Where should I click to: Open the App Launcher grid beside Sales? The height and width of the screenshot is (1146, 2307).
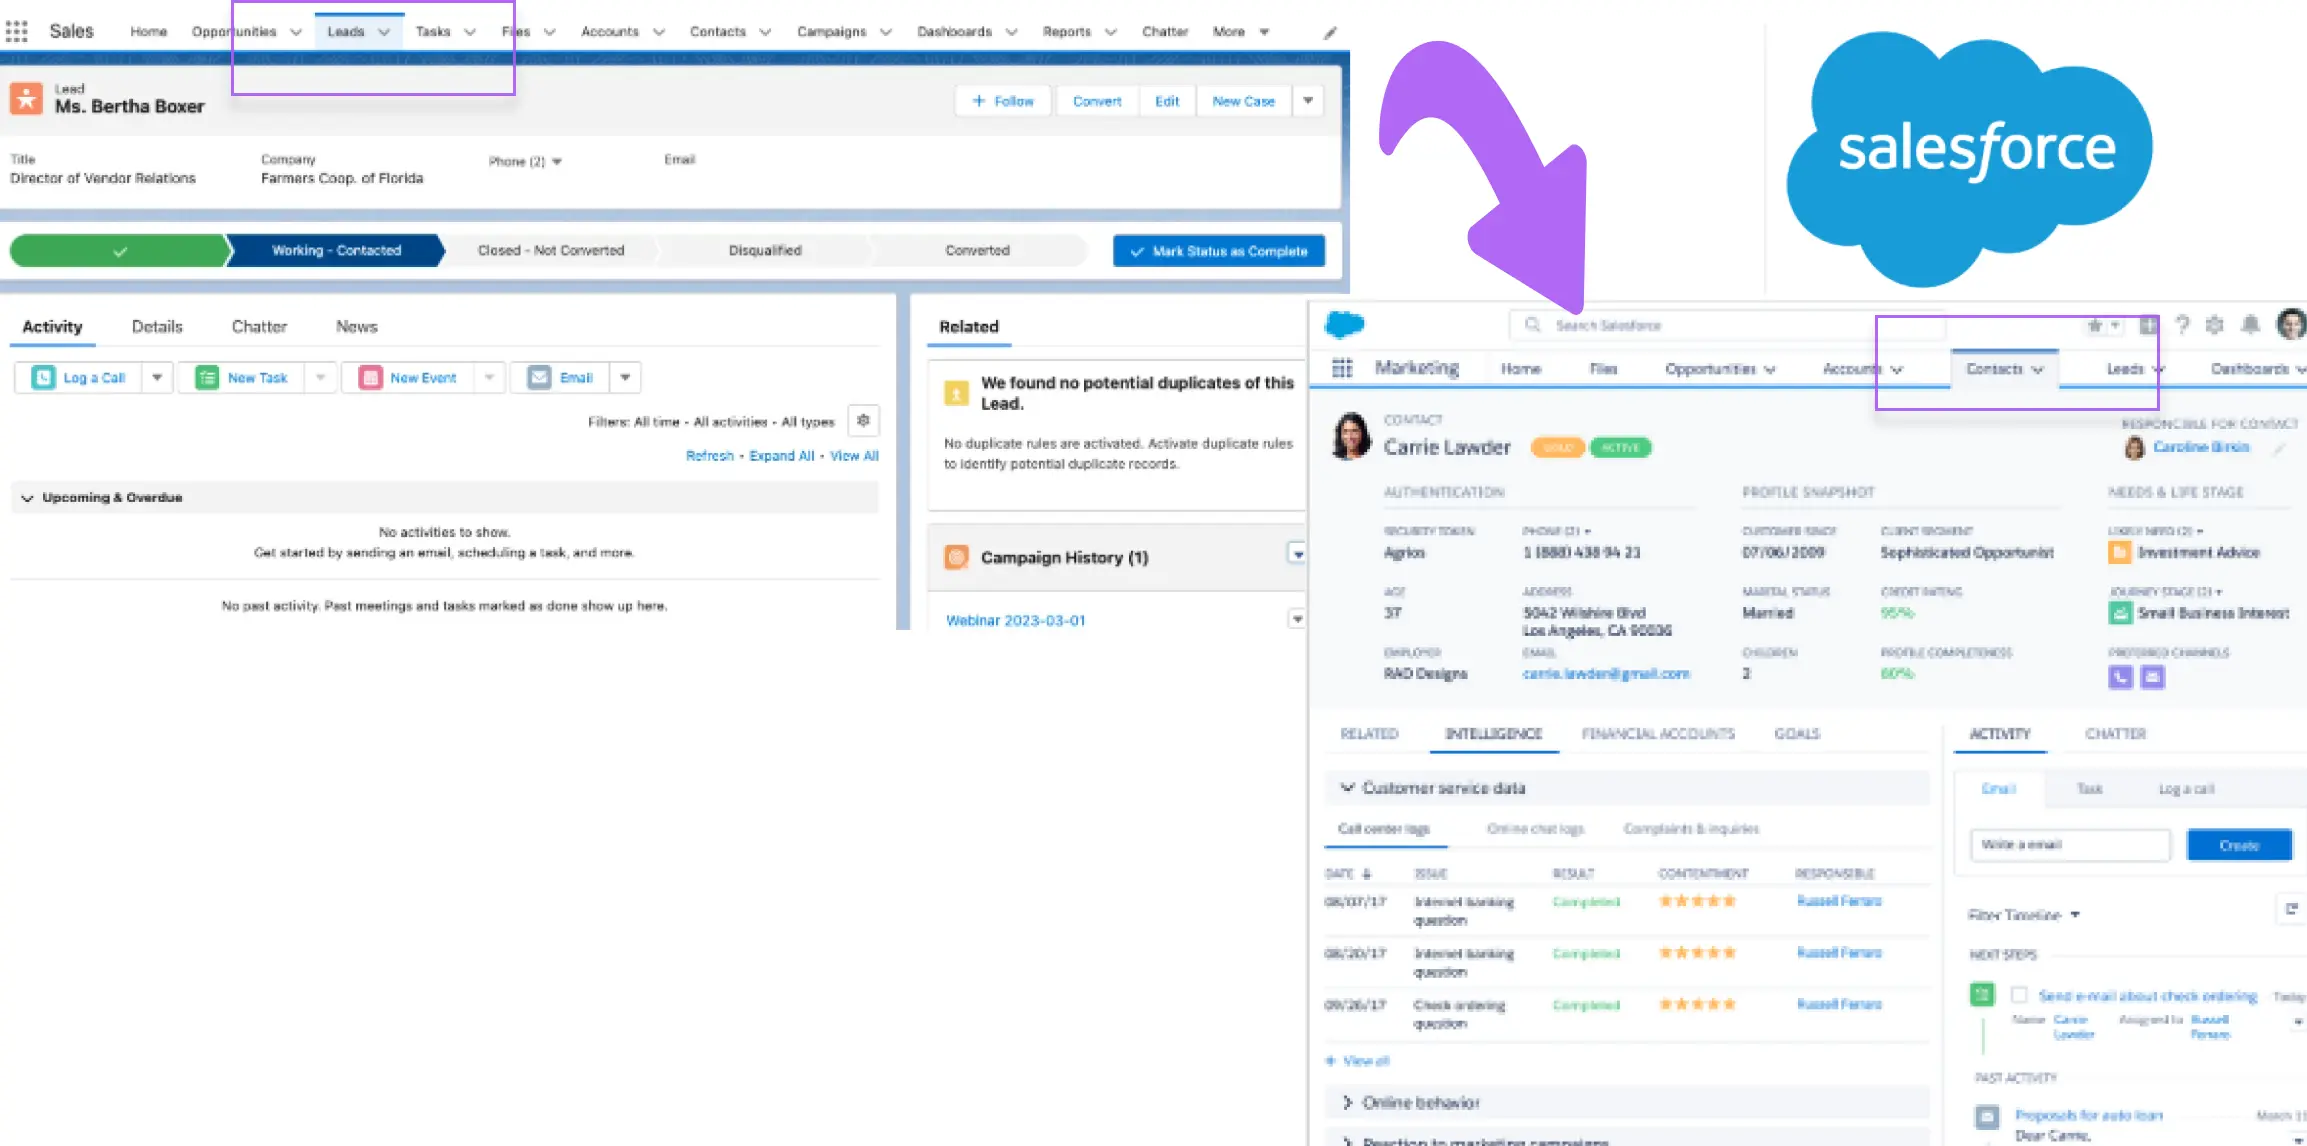(x=17, y=31)
